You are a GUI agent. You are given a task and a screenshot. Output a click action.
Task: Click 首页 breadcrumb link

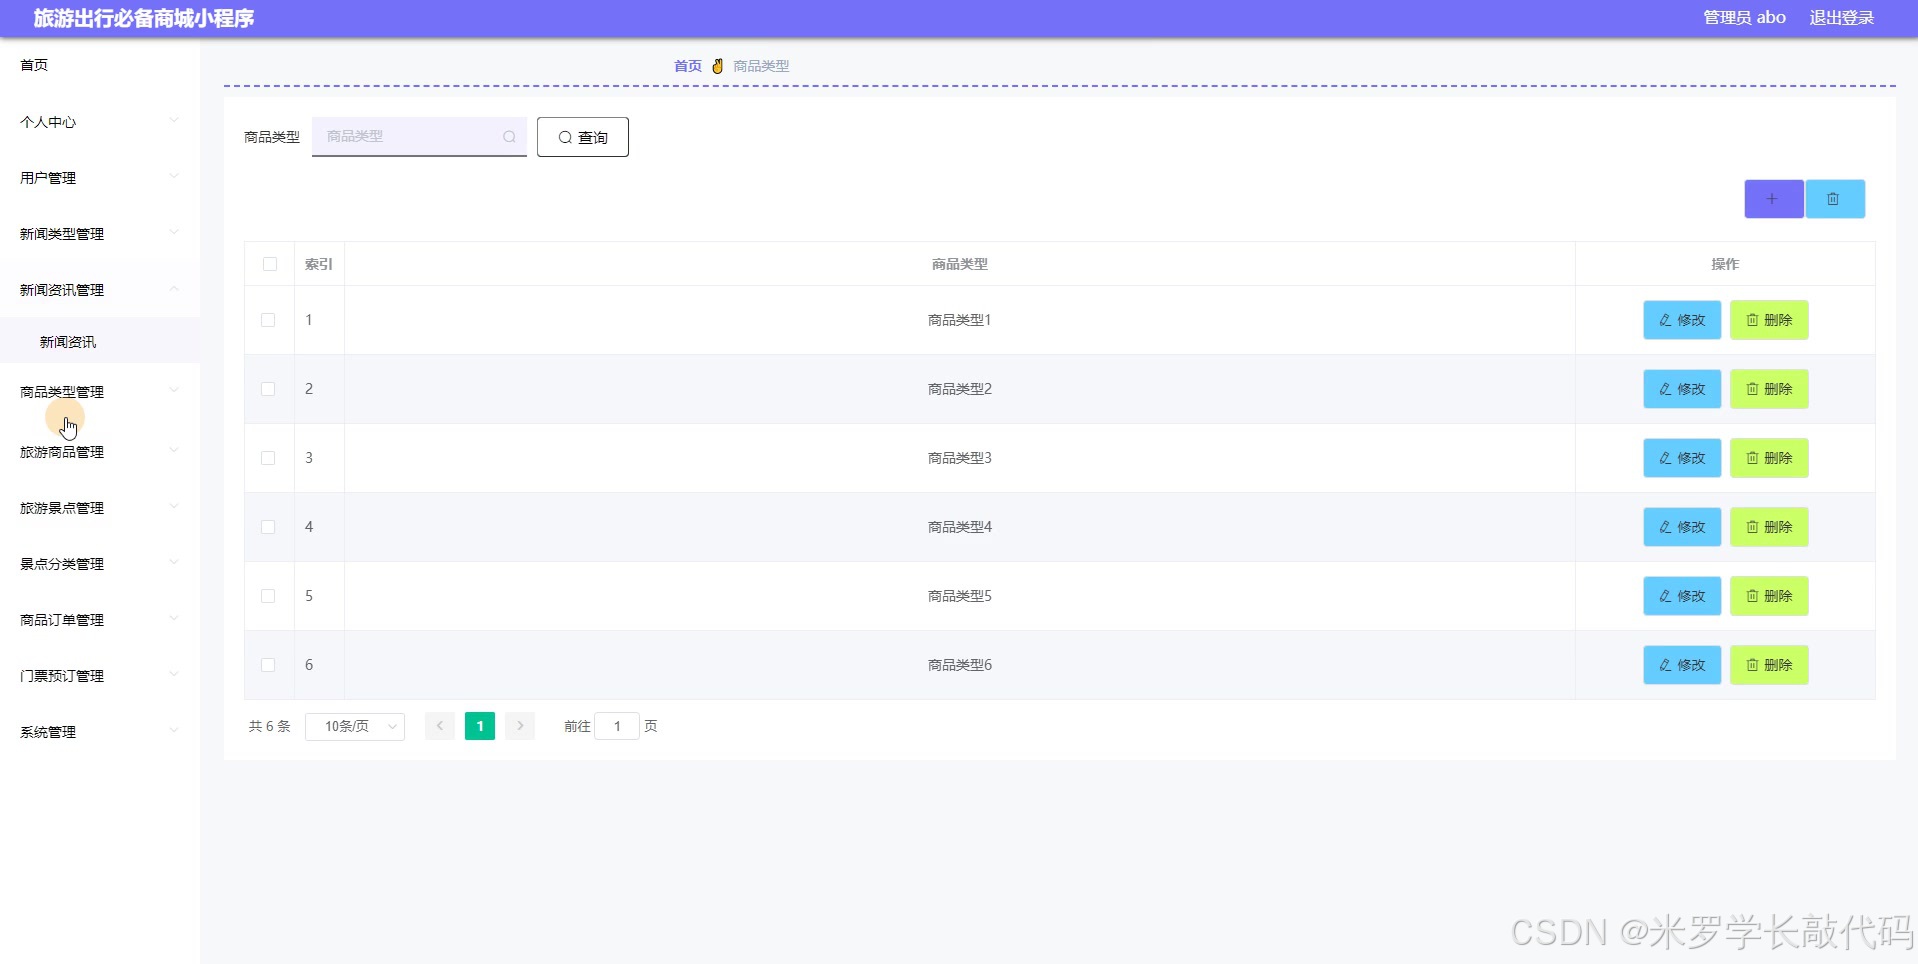[x=688, y=66]
